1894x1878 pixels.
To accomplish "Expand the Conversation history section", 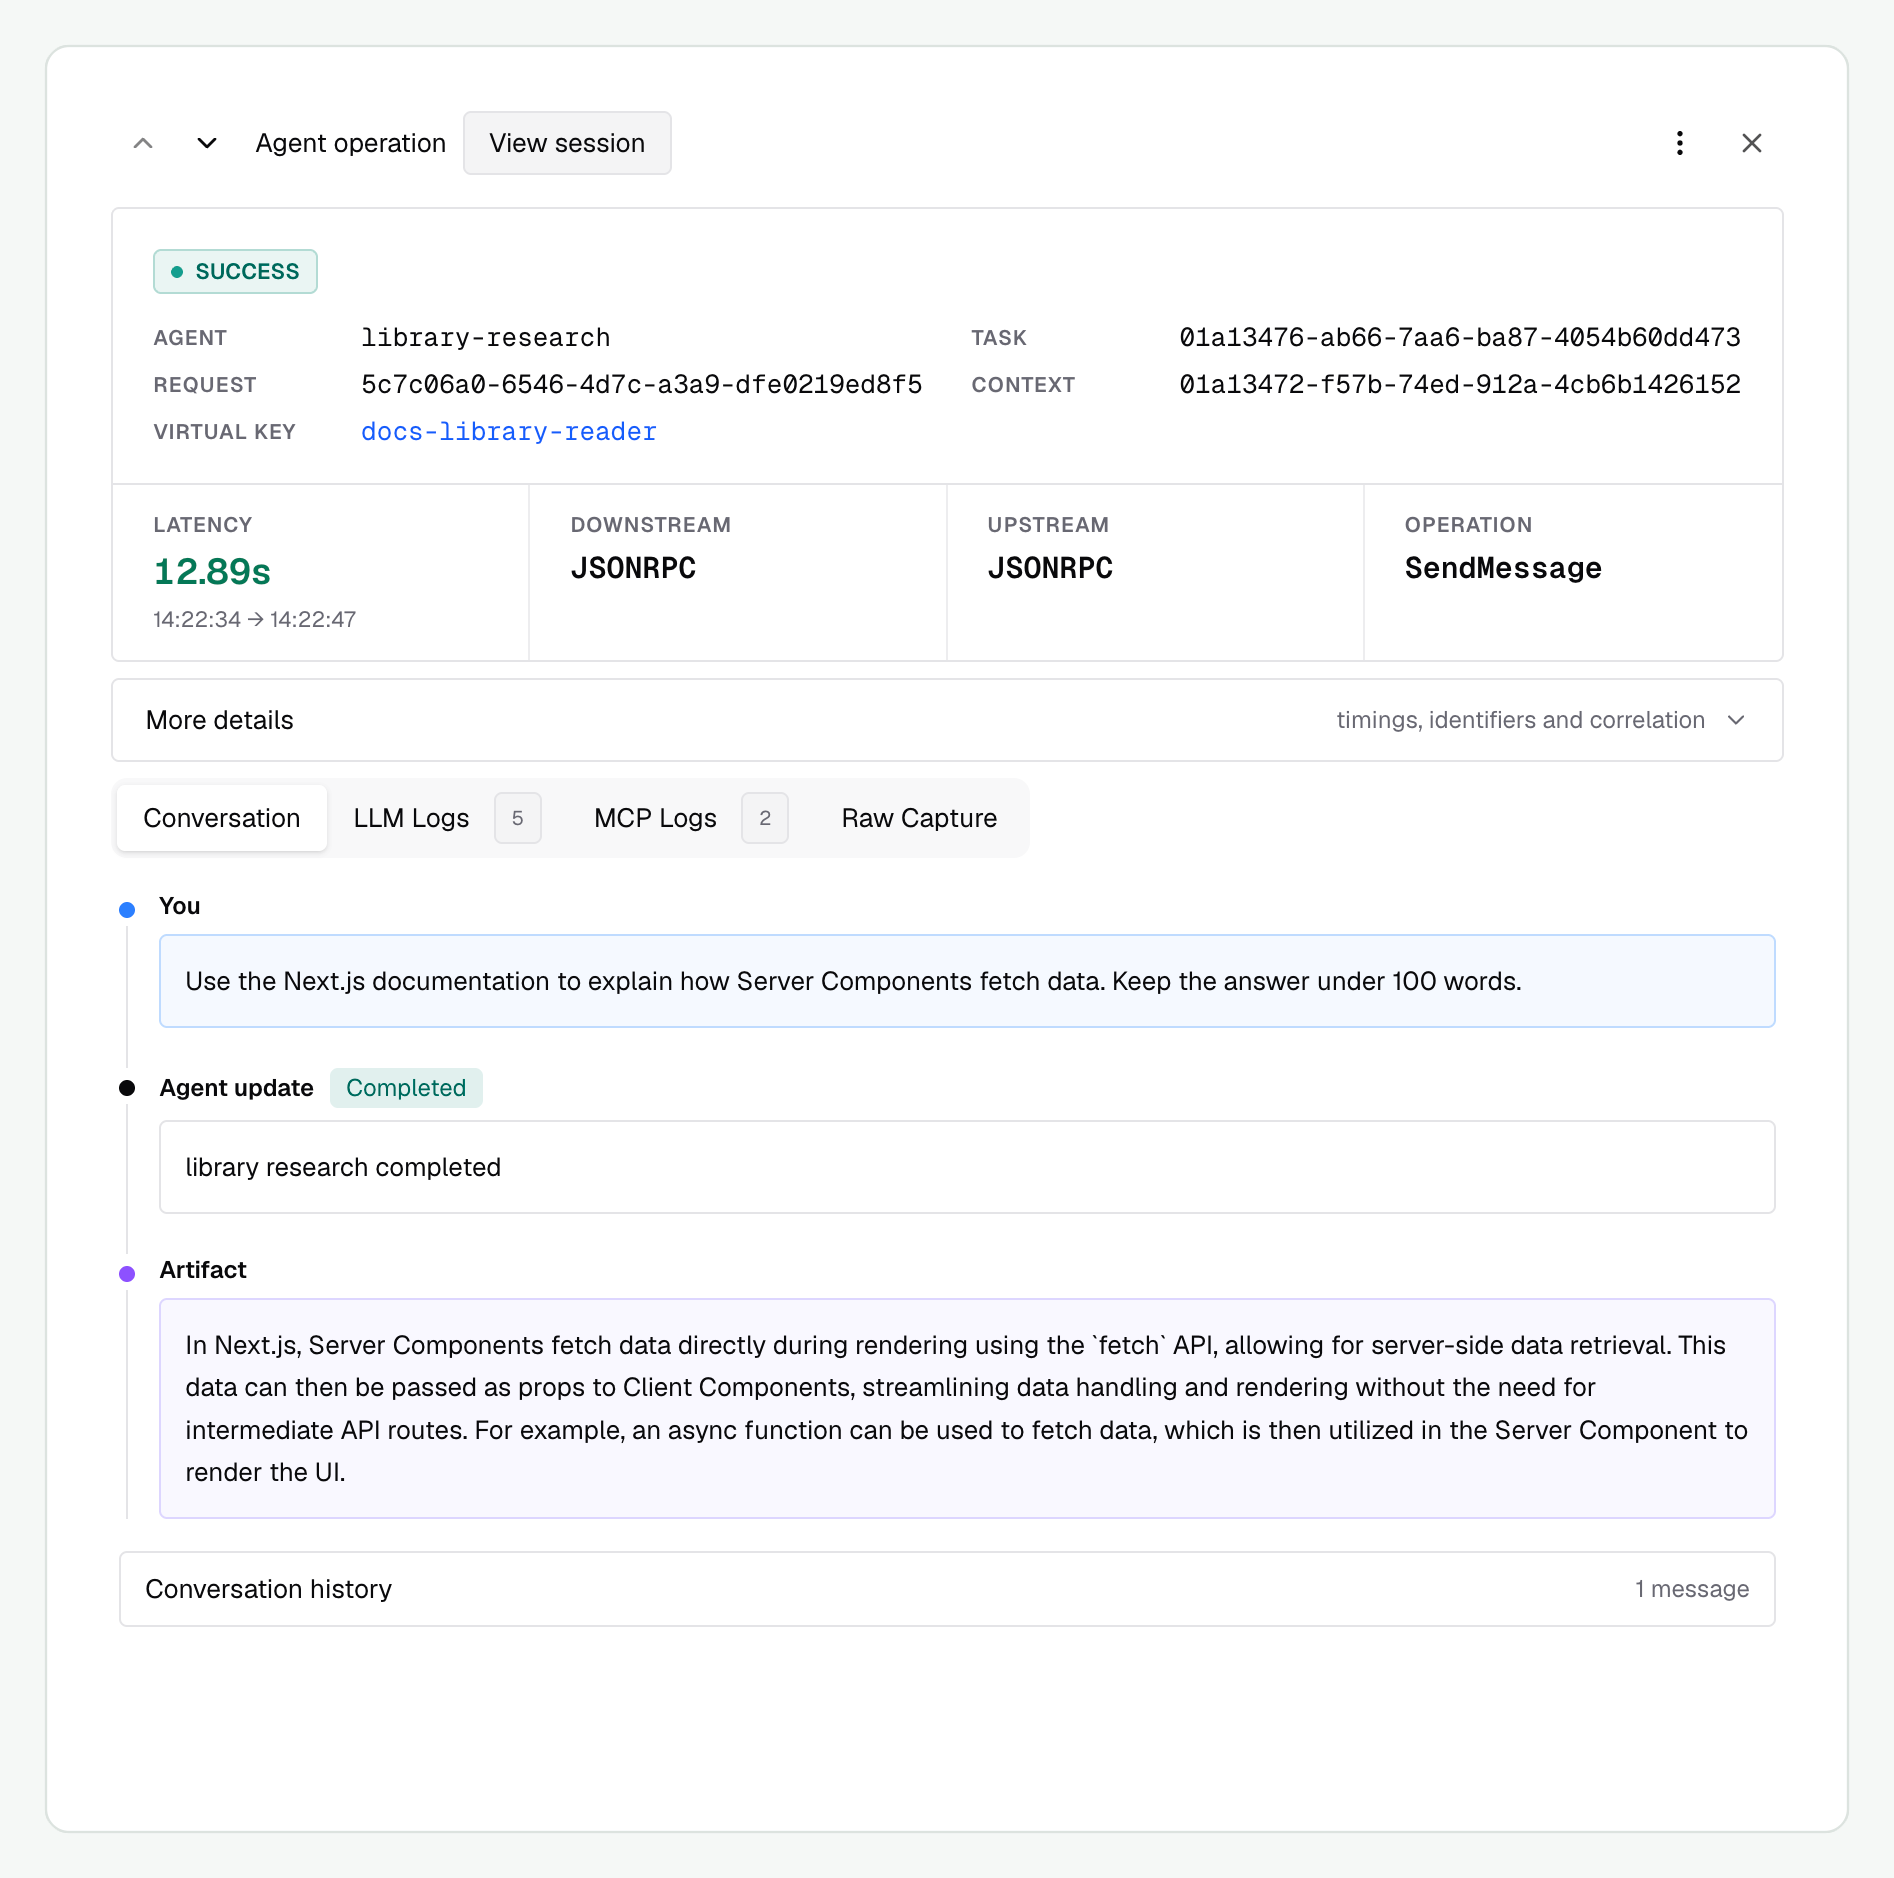I will click(x=947, y=1589).
